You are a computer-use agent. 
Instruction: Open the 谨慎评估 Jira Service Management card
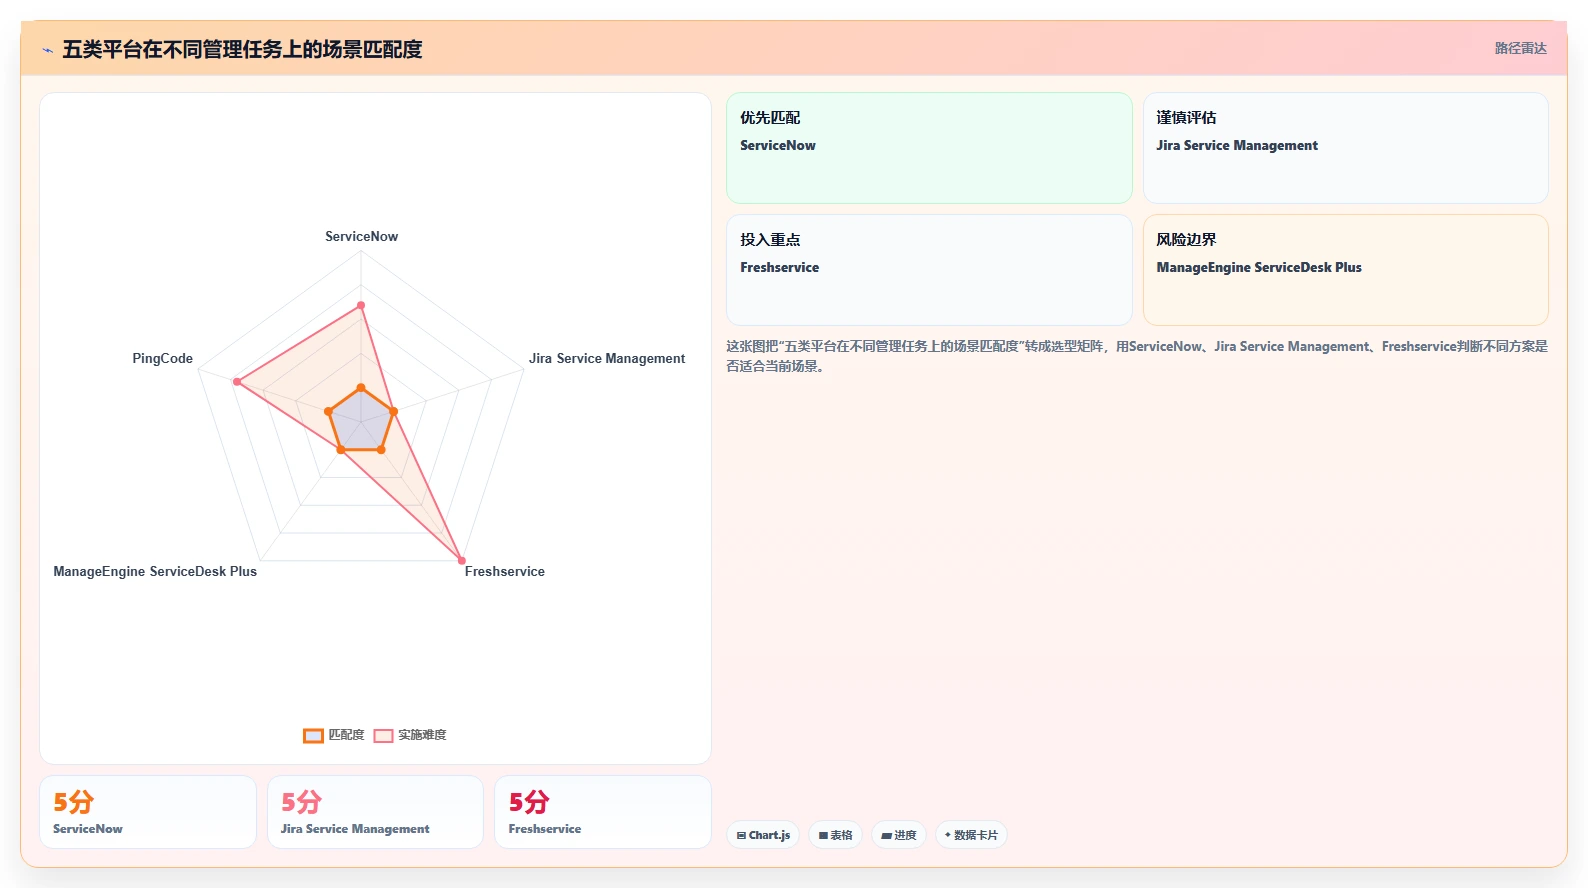pyautogui.click(x=1346, y=148)
